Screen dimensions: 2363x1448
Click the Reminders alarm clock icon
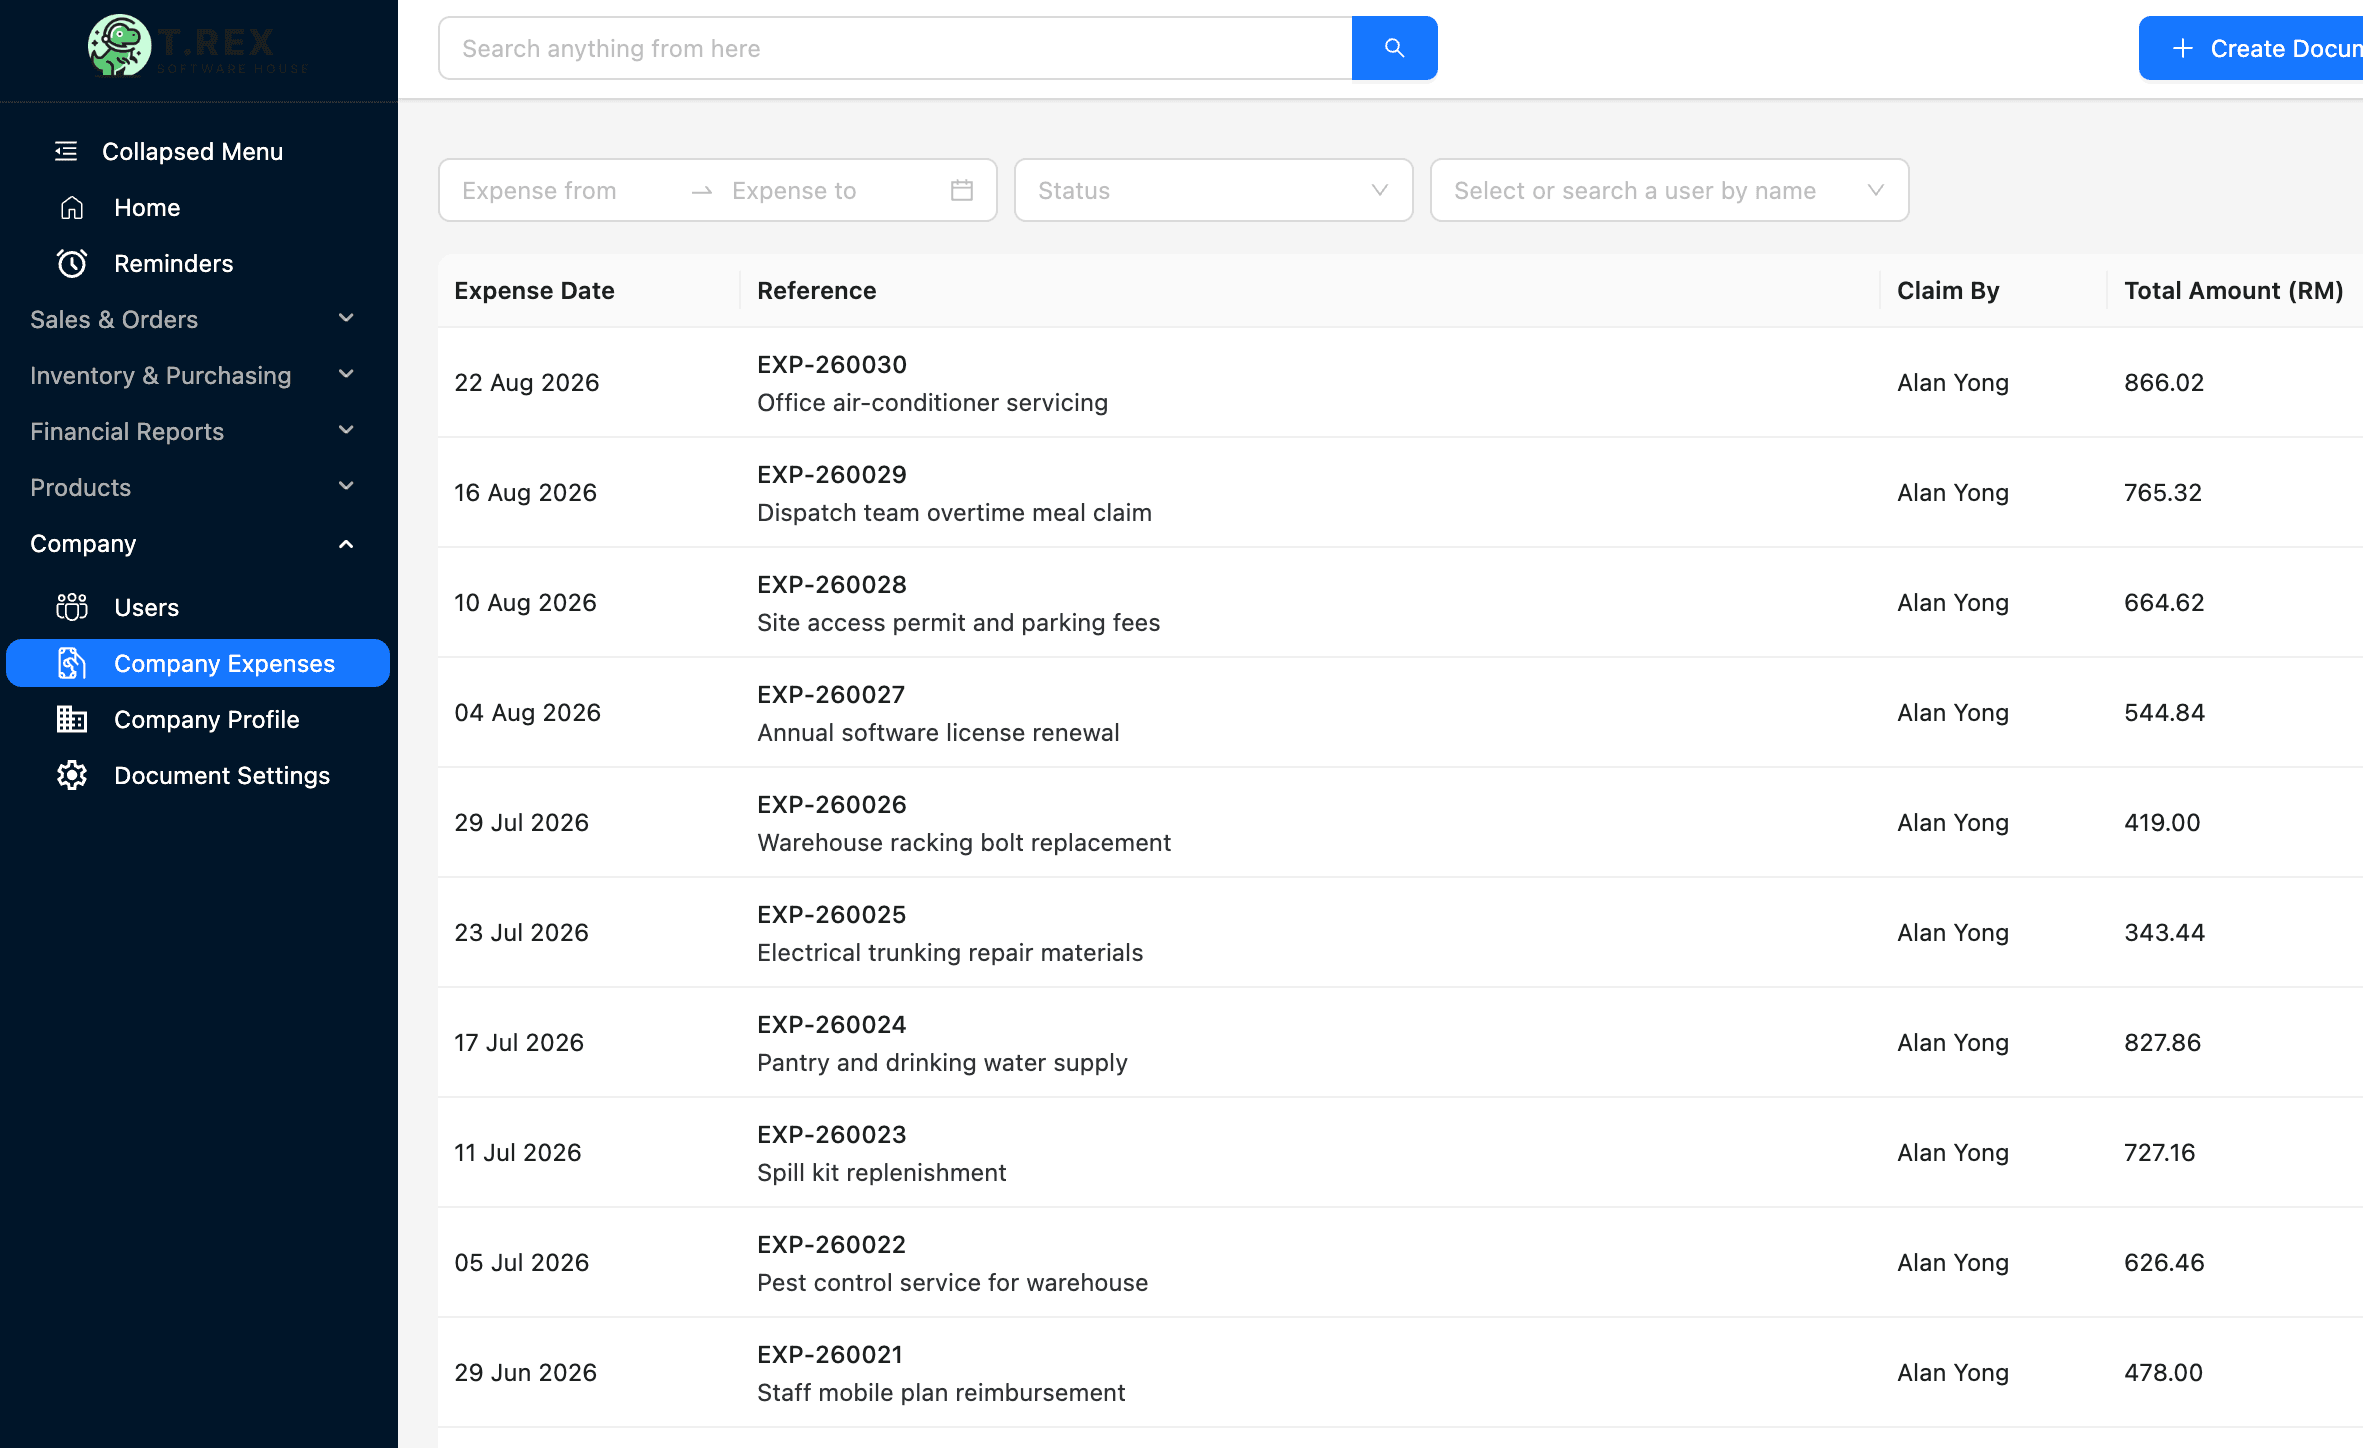click(72, 264)
